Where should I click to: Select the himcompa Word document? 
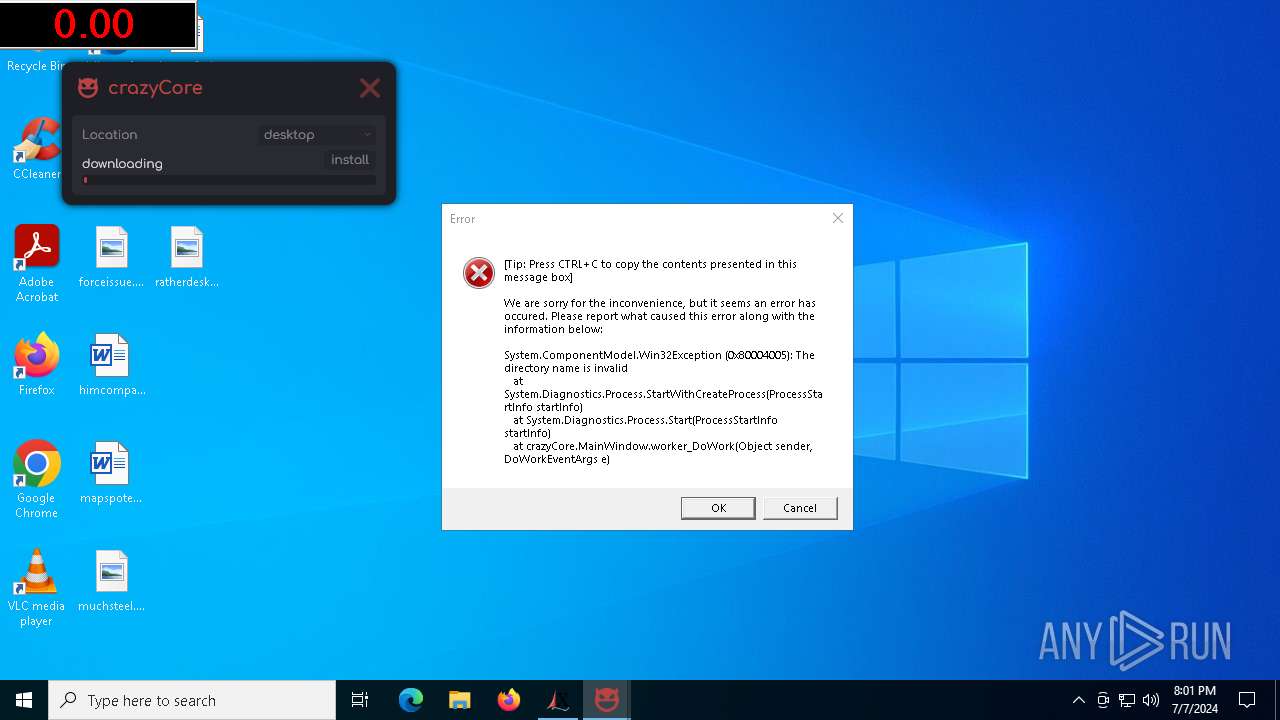(x=111, y=365)
